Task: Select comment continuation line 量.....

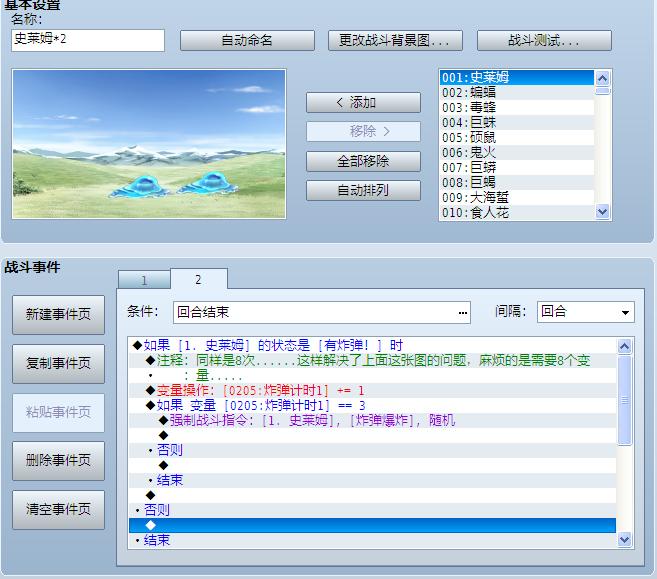Action: (372, 376)
